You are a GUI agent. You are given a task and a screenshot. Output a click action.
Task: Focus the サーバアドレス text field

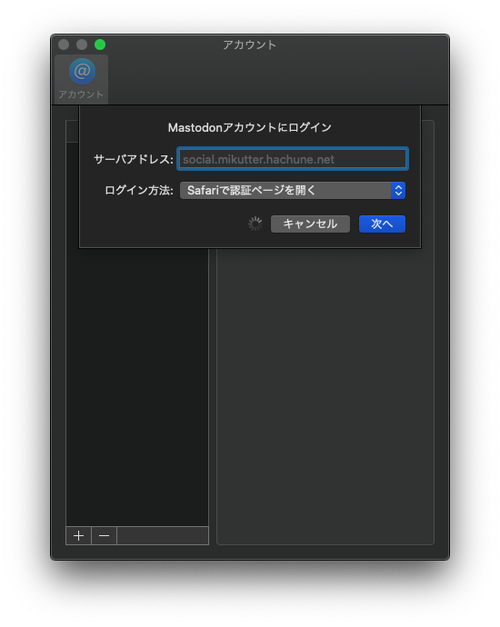292,159
